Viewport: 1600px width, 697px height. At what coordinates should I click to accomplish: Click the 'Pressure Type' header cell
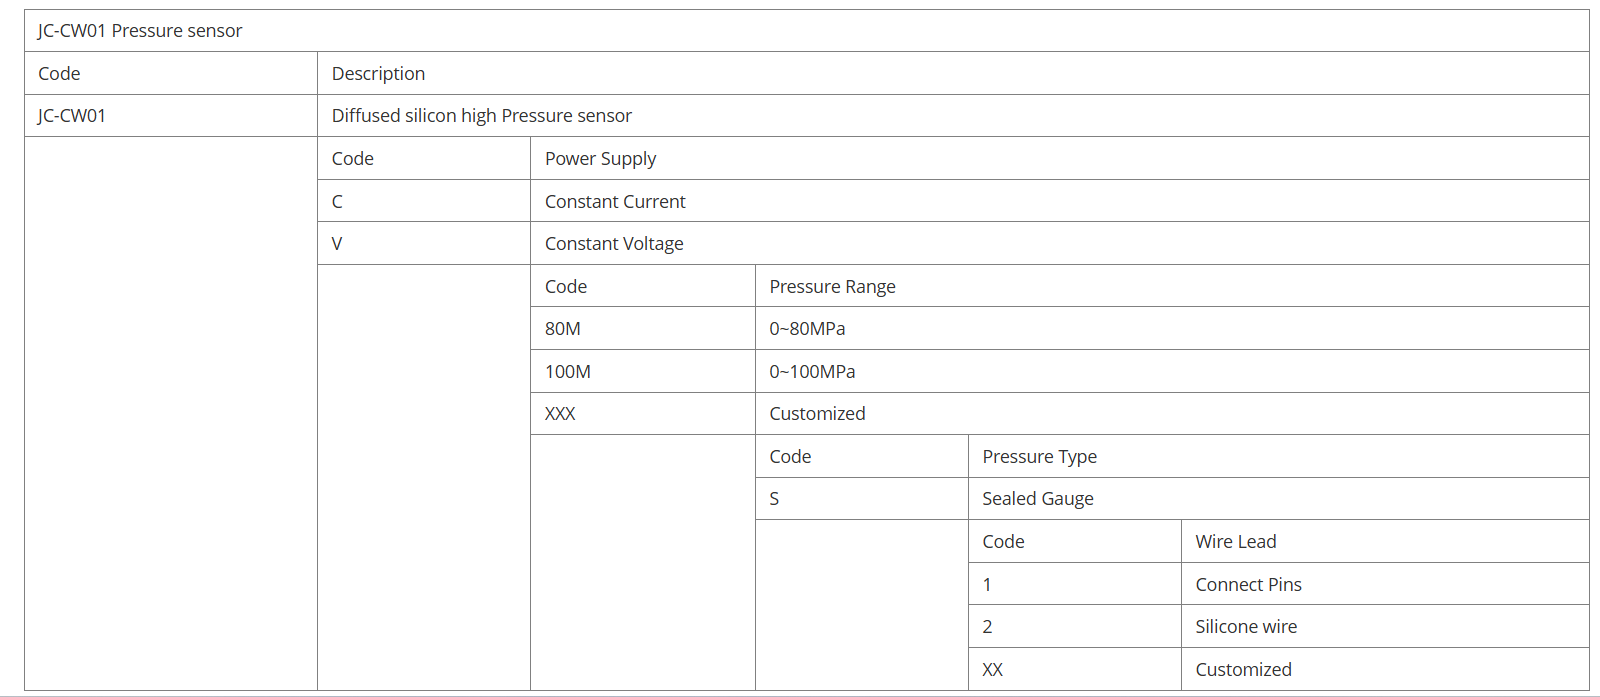[1039, 457]
